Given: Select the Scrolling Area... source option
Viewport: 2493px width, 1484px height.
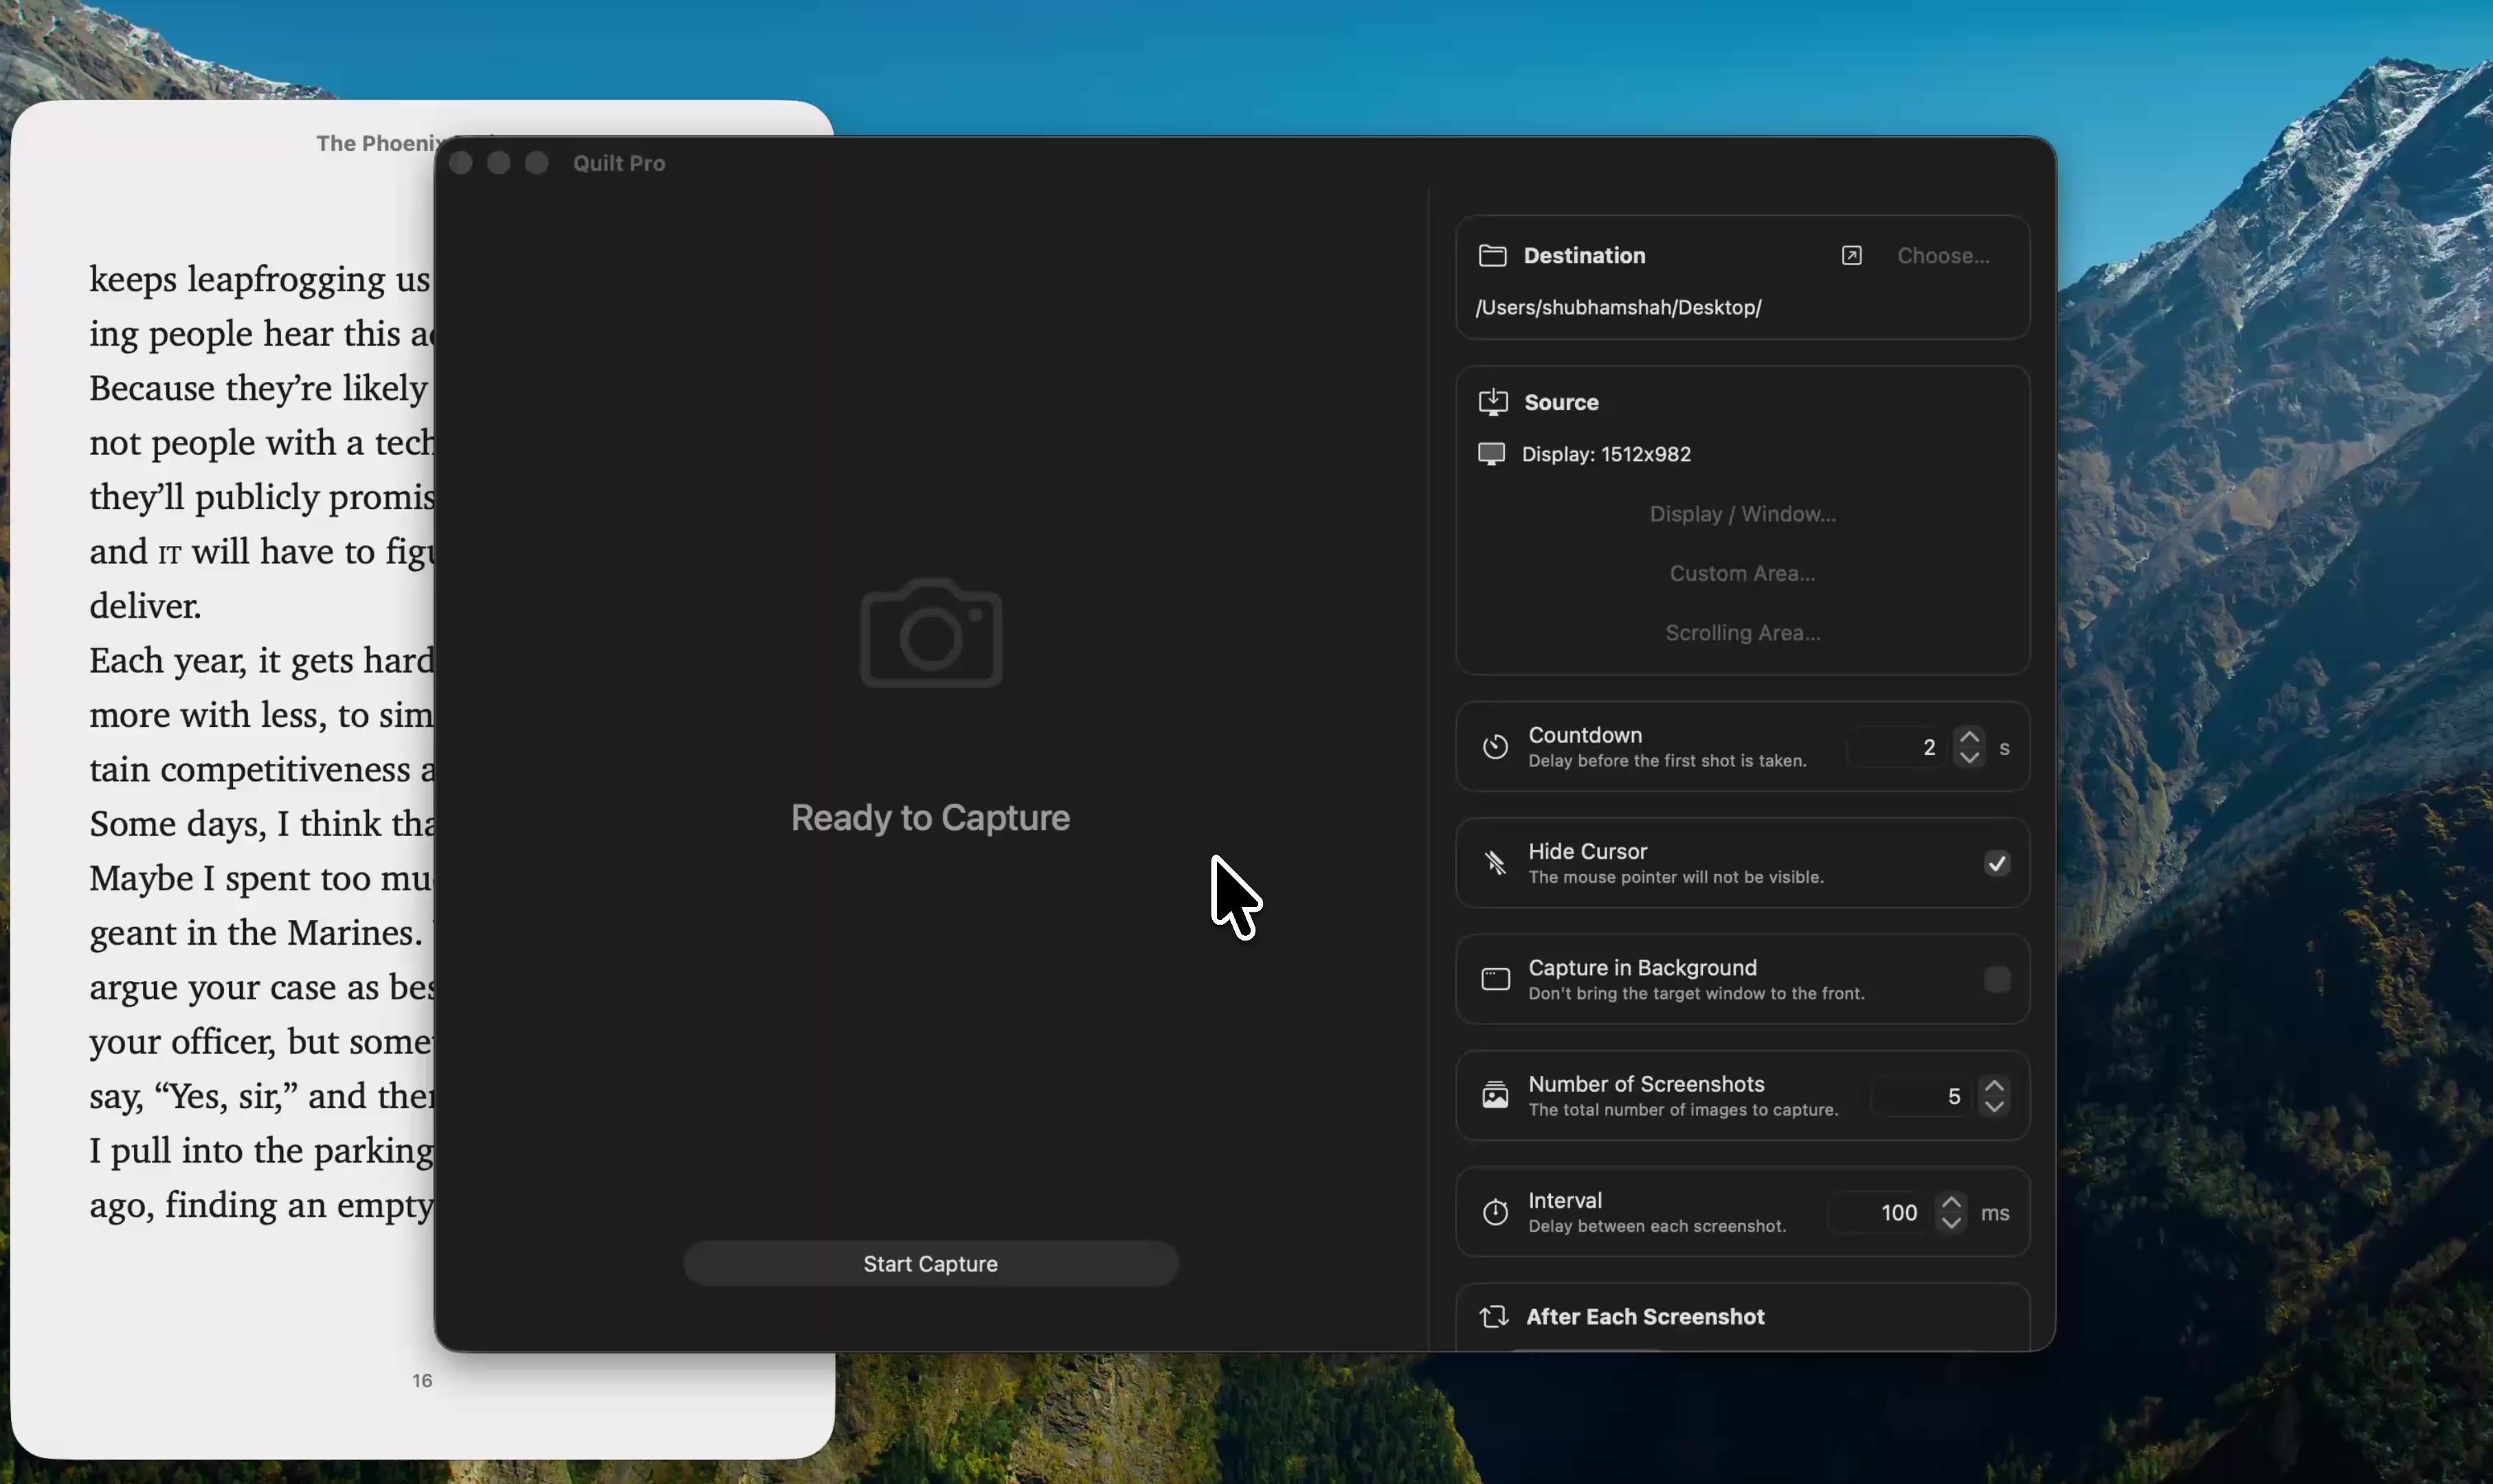Looking at the screenshot, I should coord(1742,633).
